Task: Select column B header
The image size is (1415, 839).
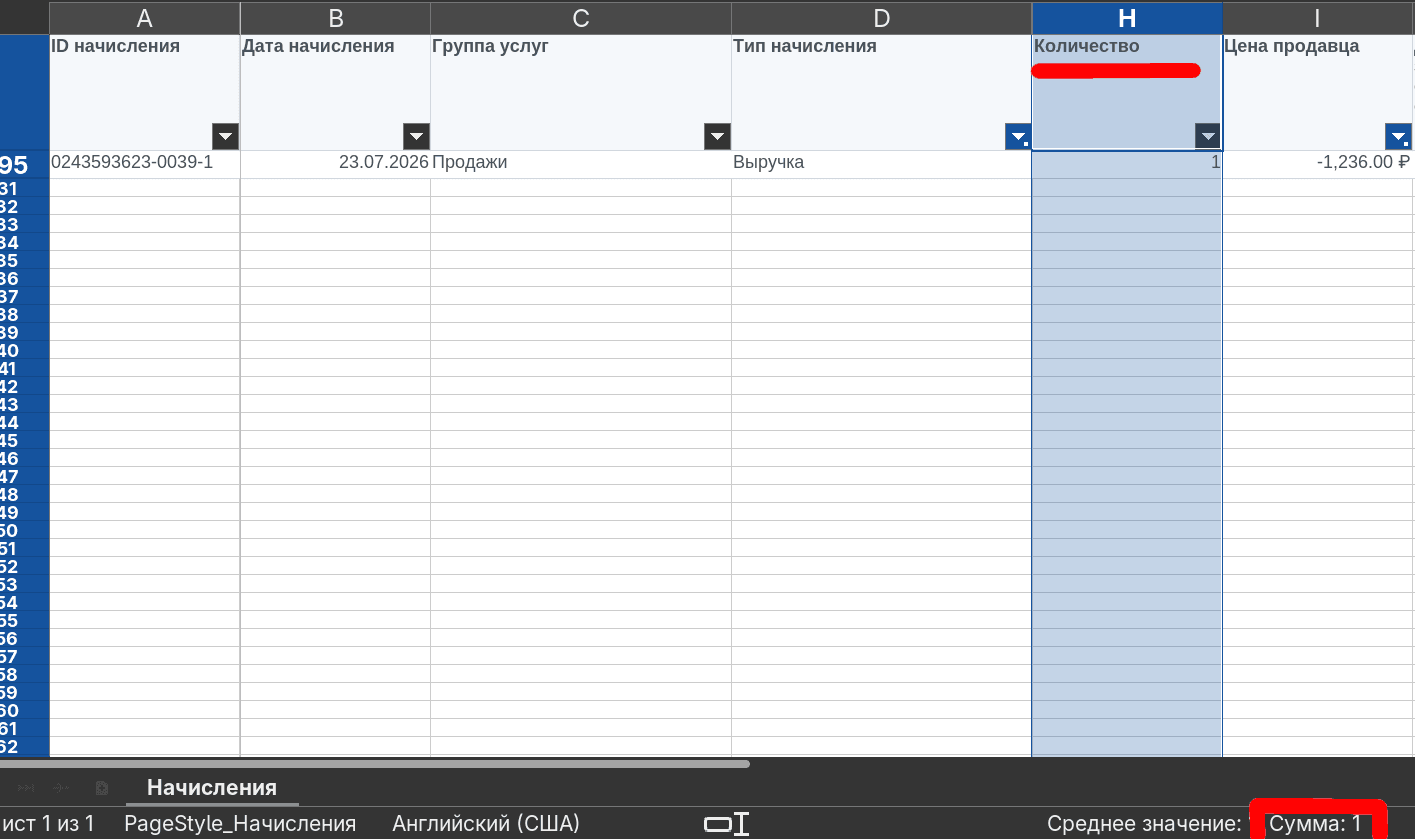Action: click(336, 18)
